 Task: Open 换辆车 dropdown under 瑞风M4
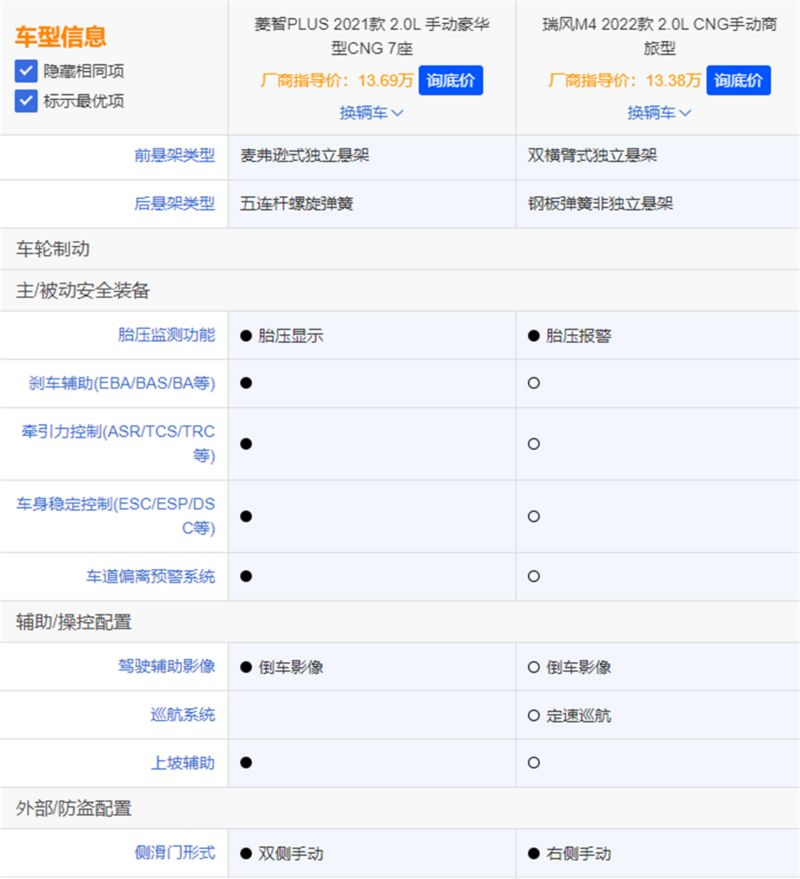coord(659,113)
